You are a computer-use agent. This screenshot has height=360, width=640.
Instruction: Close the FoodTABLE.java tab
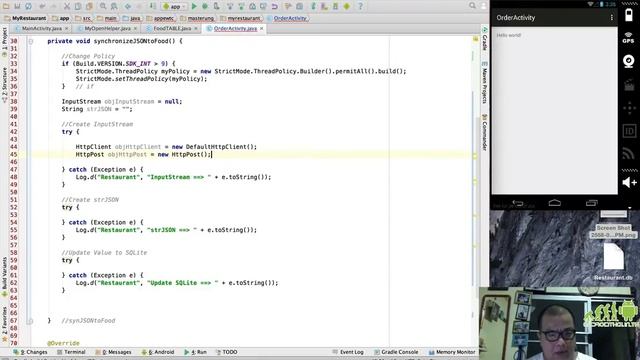click(196, 29)
